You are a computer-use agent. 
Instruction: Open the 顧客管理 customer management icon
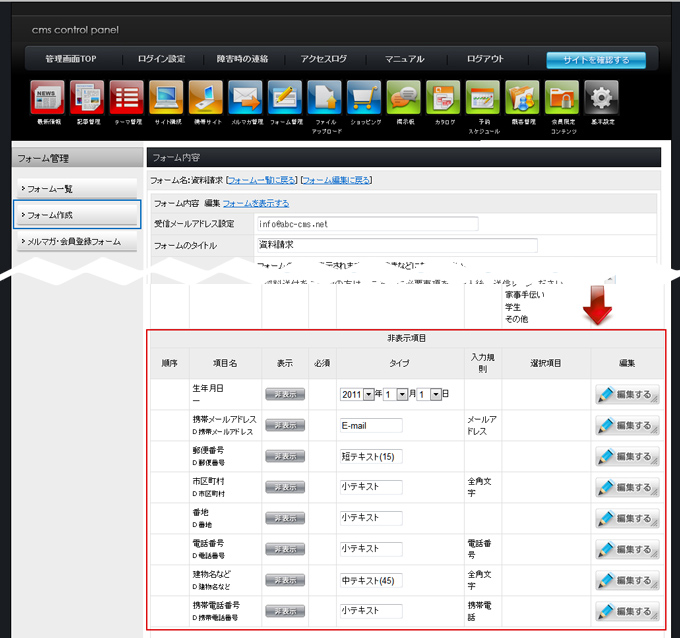[522, 99]
